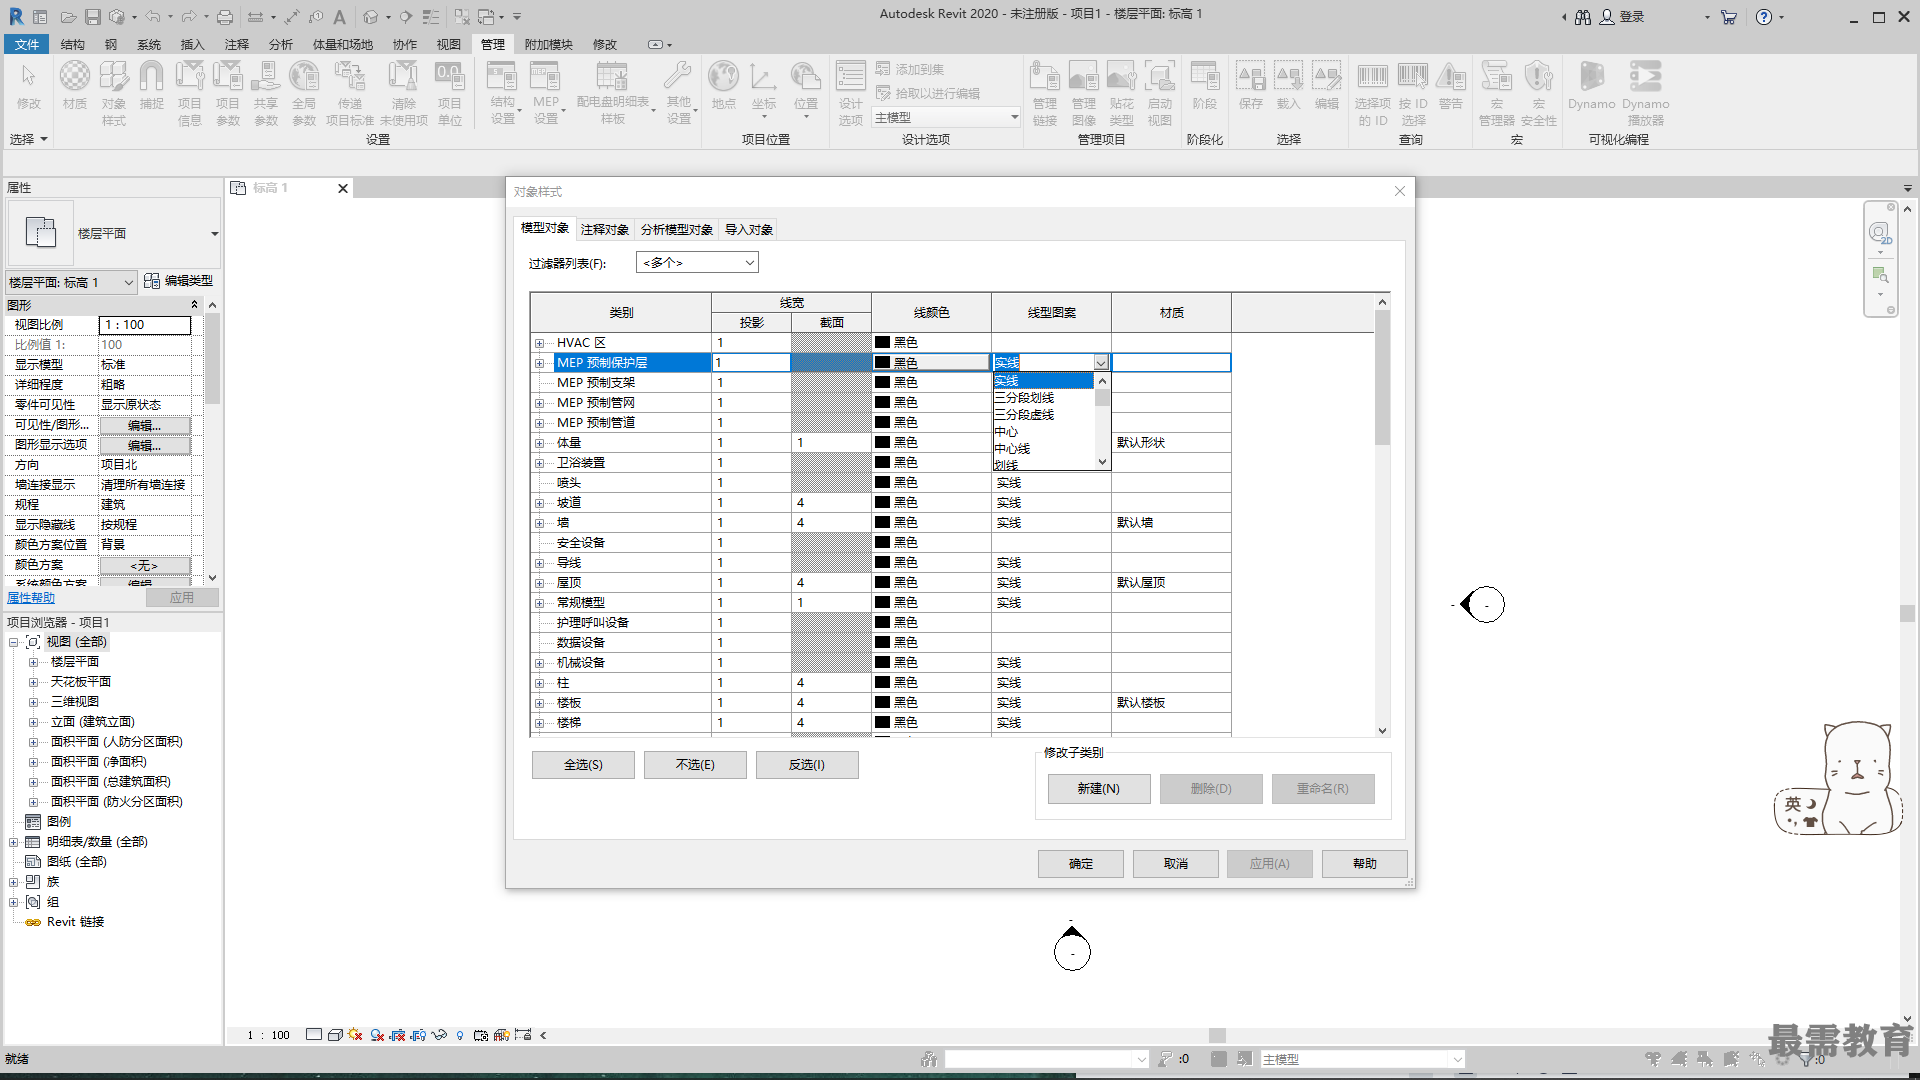Confirm with the 确定 button
This screenshot has height=1080, width=1920.
tap(1081, 864)
